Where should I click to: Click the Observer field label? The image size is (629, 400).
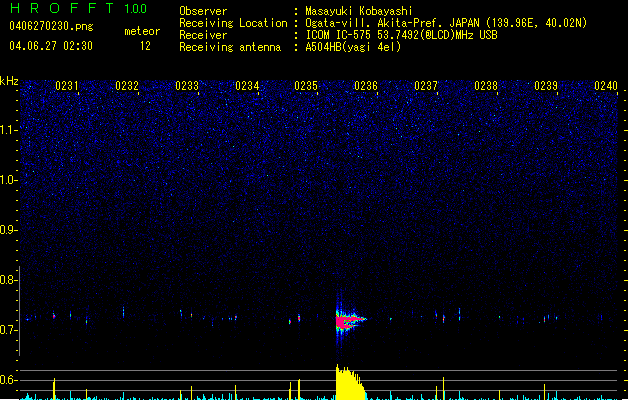click(x=203, y=11)
